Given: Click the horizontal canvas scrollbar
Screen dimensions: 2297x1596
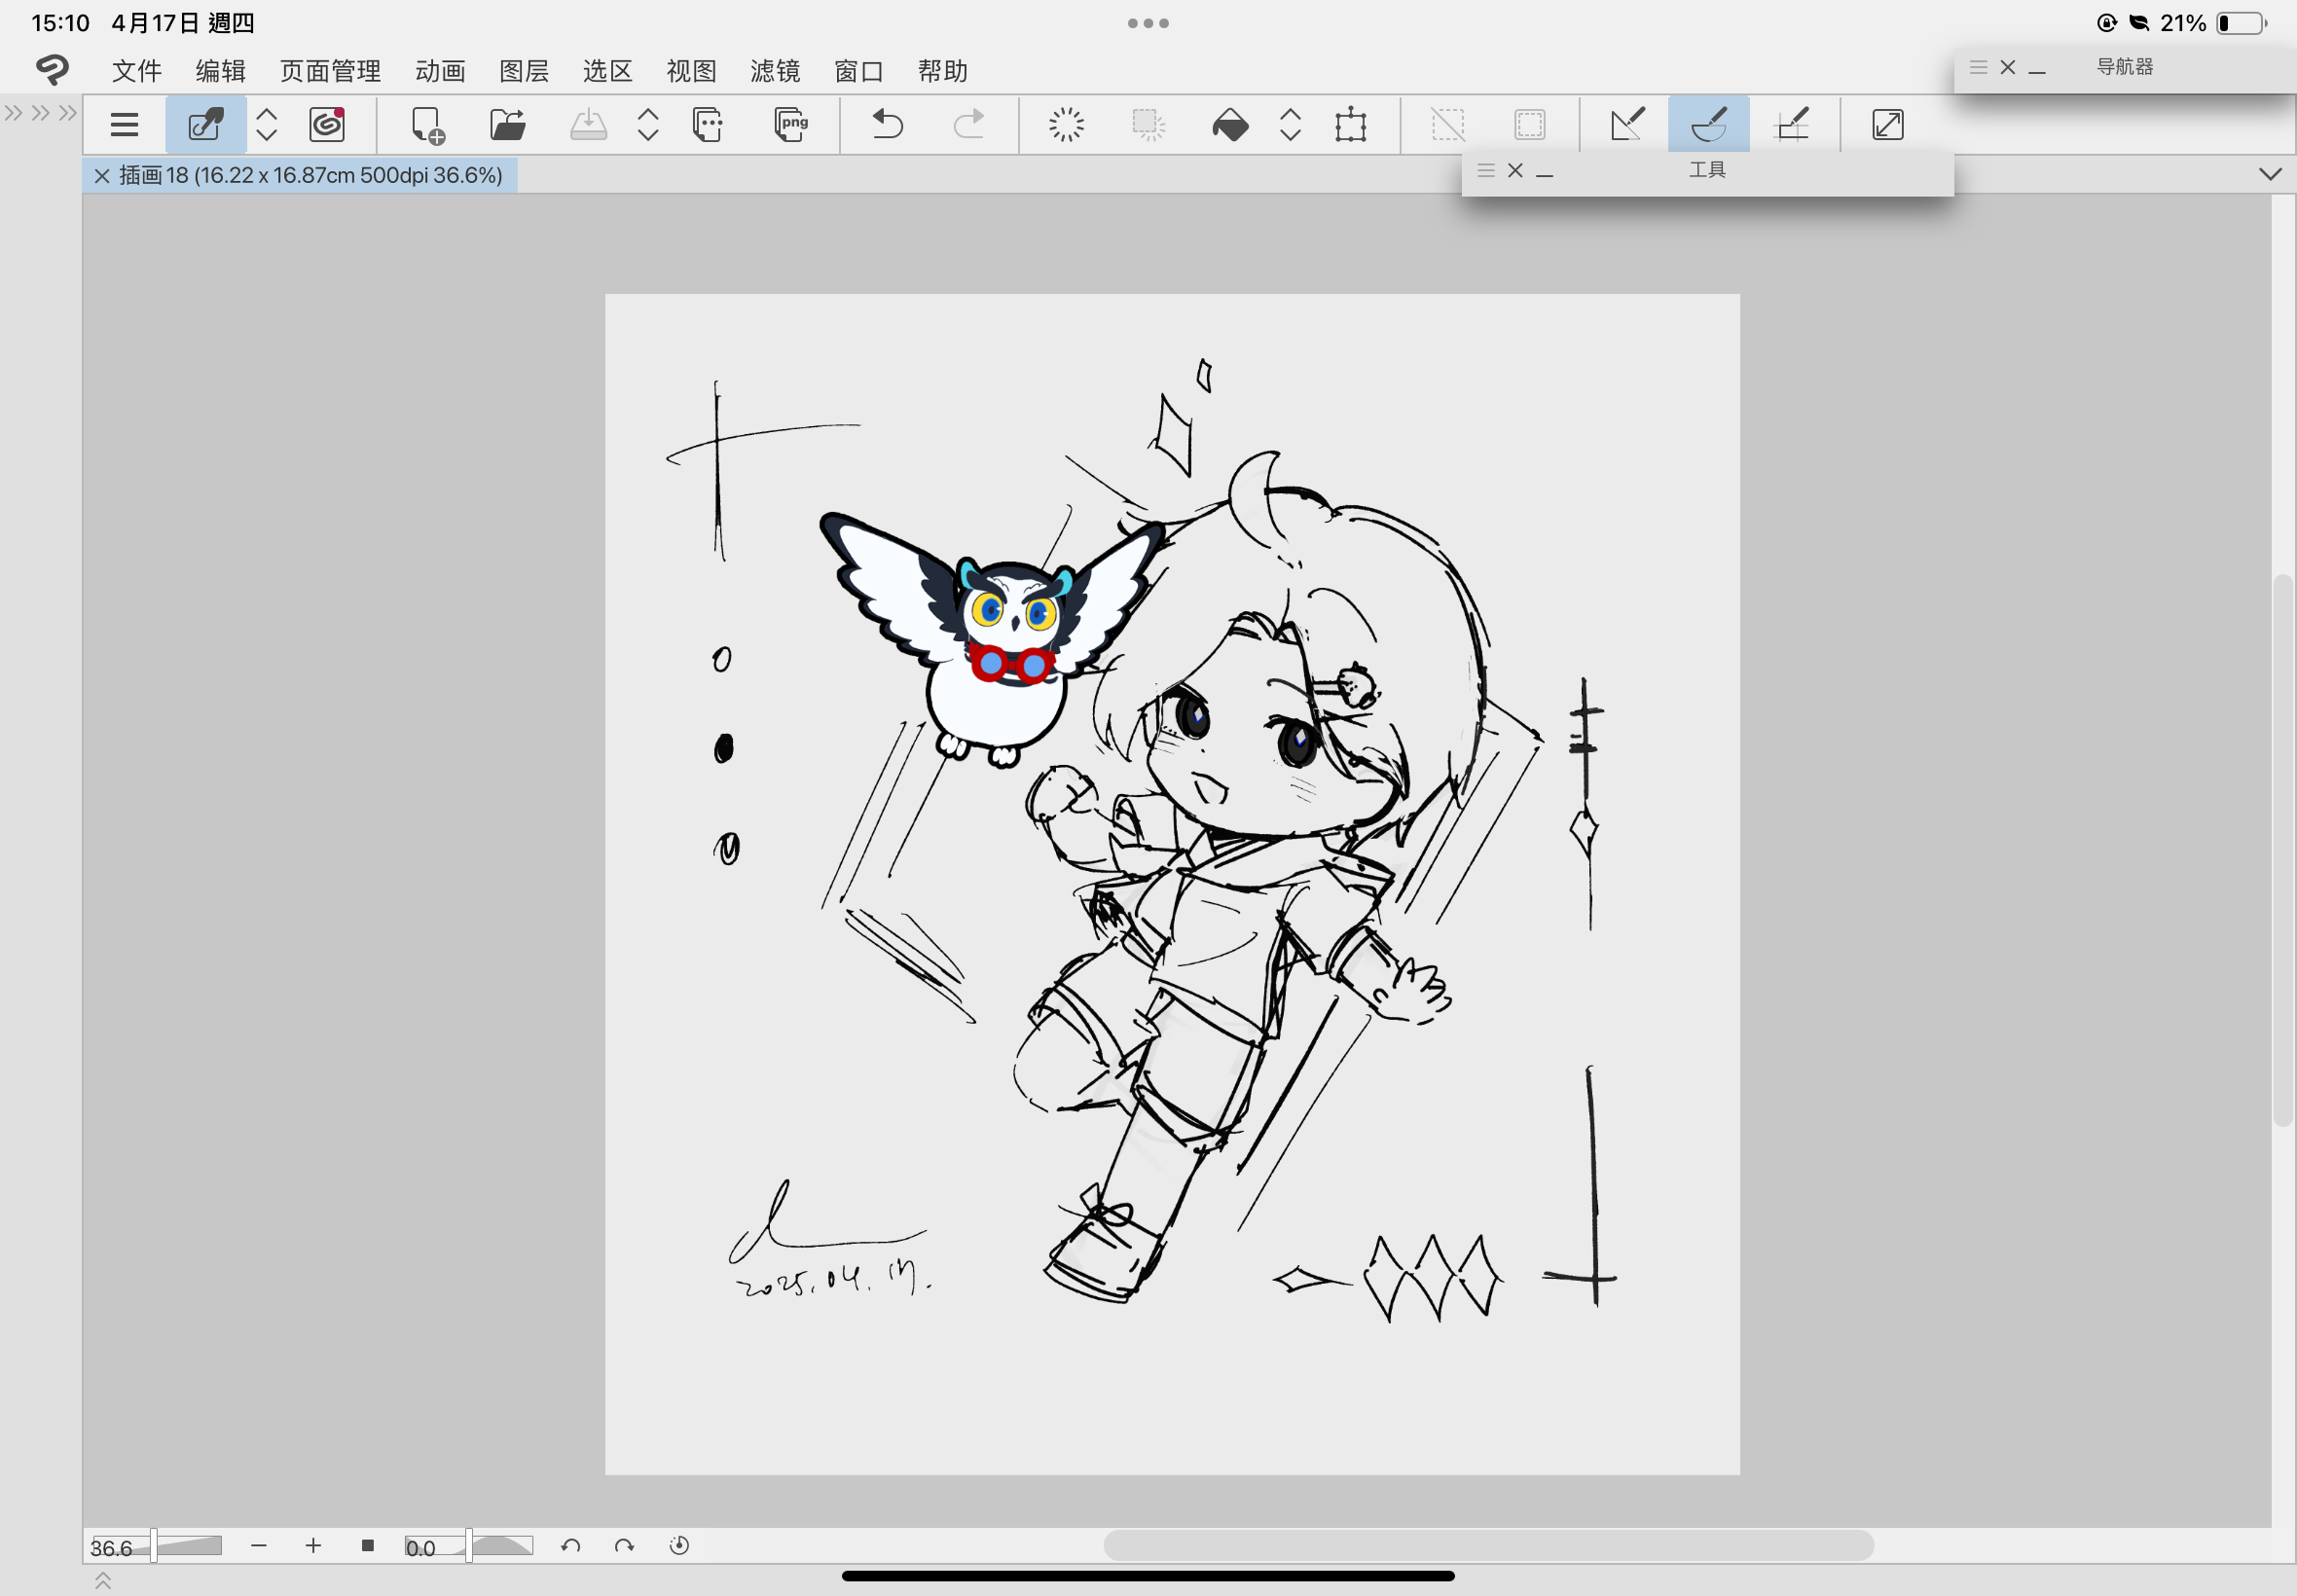Looking at the screenshot, I should pyautogui.click(x=1488, y=1546).
